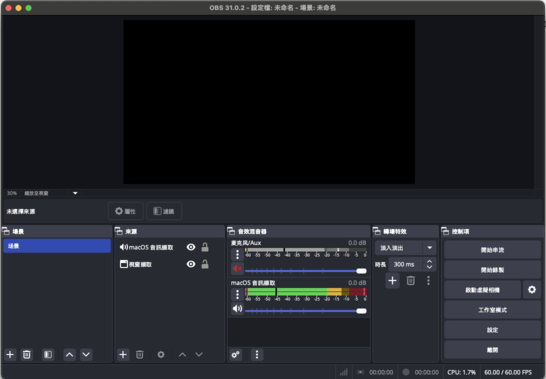Click the Exit (離開) button

click(492, 349)
